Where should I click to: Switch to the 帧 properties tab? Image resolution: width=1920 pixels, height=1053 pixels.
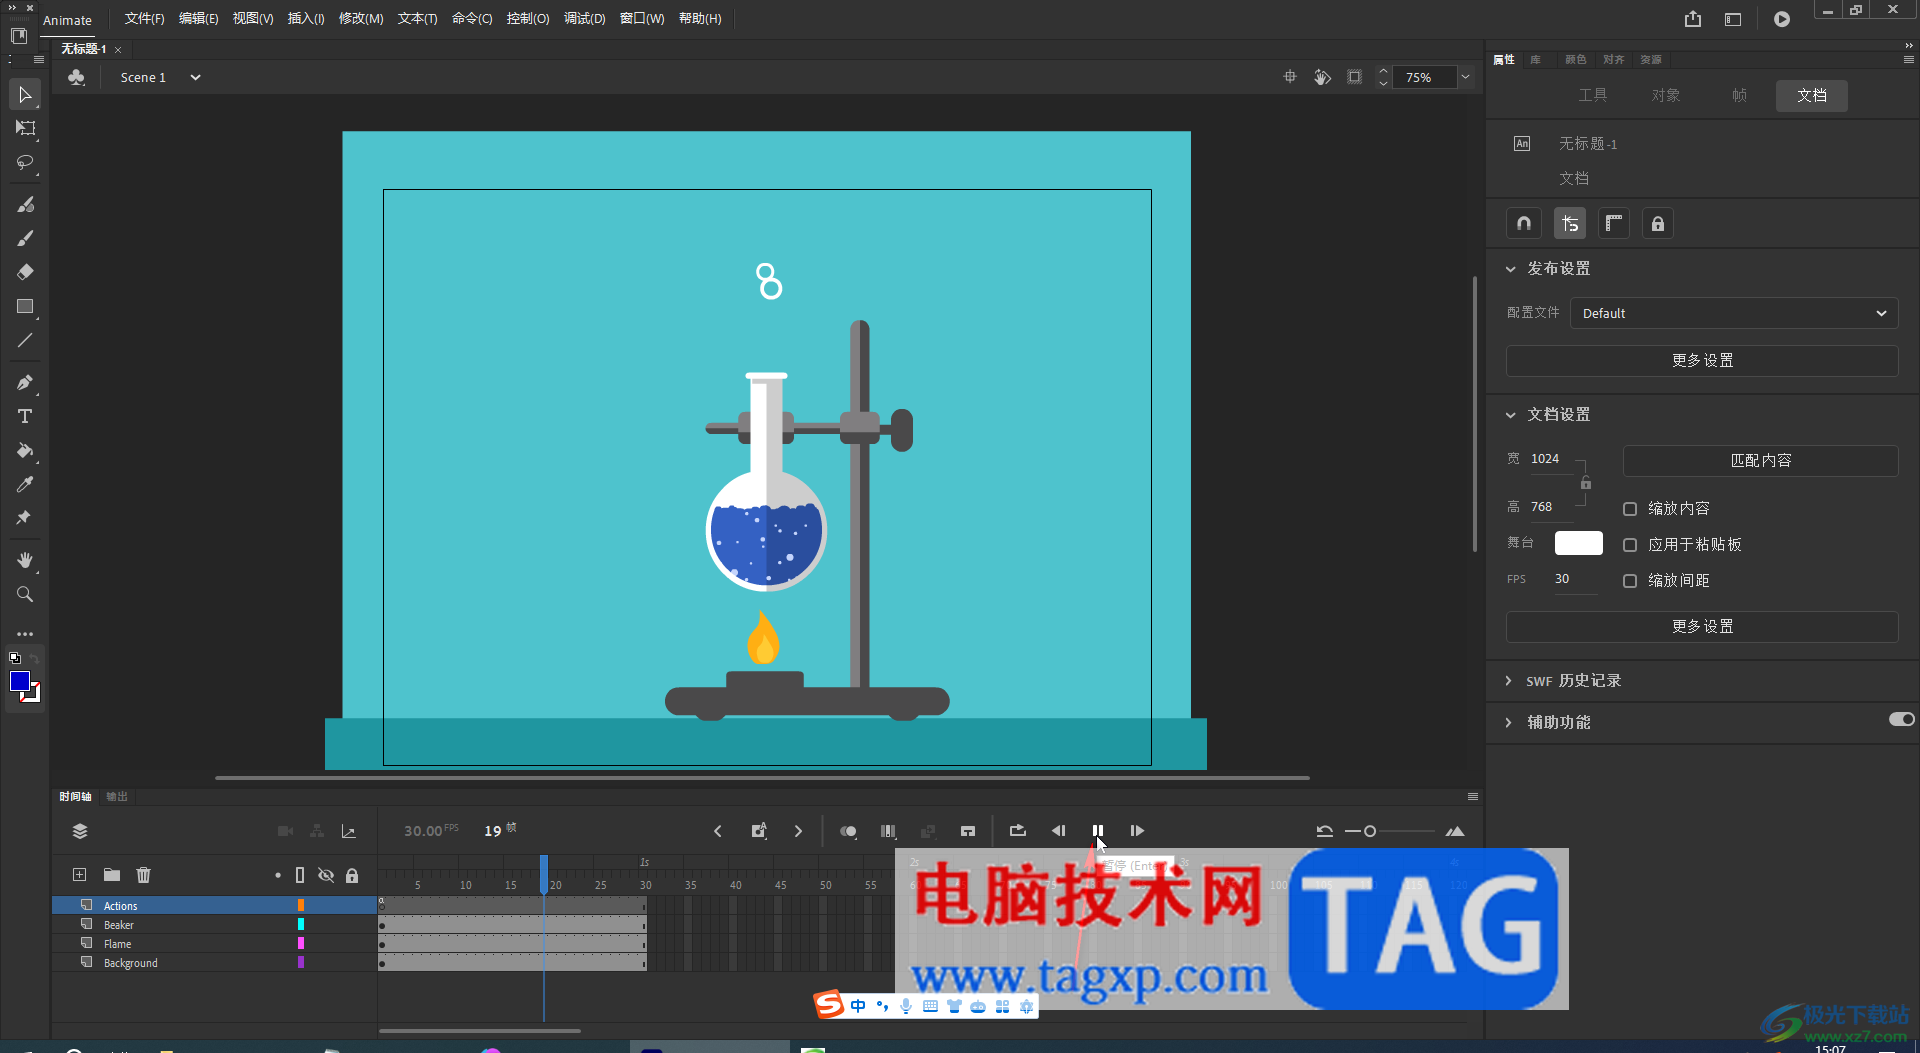[1739, 95]
